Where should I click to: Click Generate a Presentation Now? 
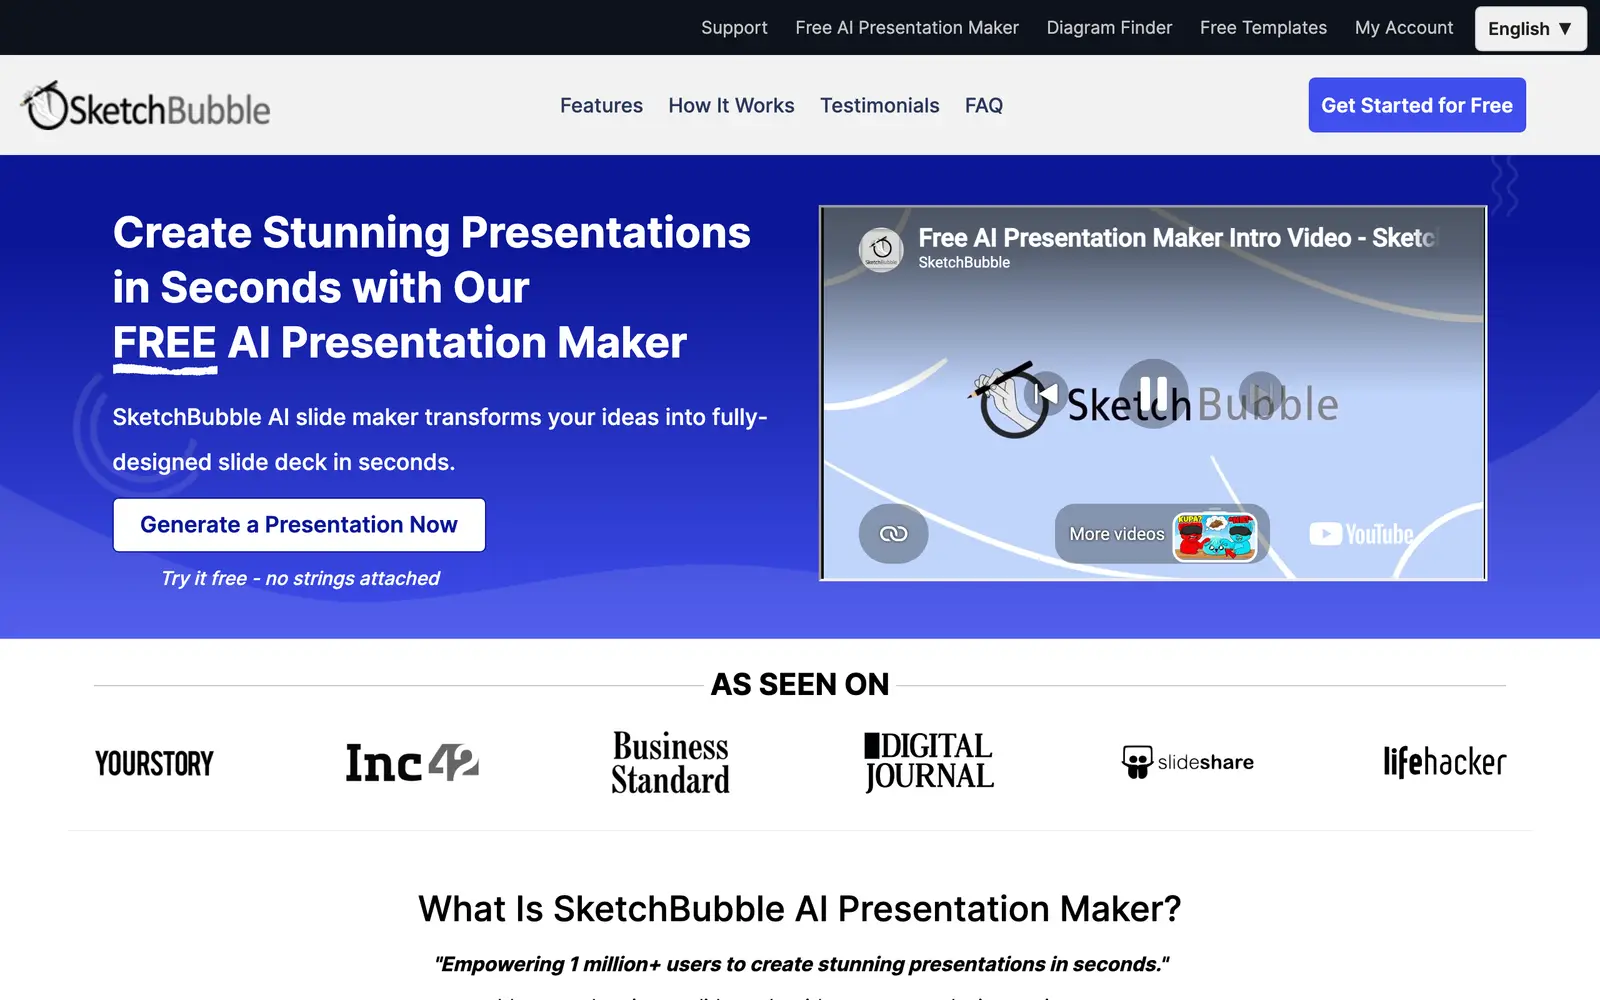[299, 525]
